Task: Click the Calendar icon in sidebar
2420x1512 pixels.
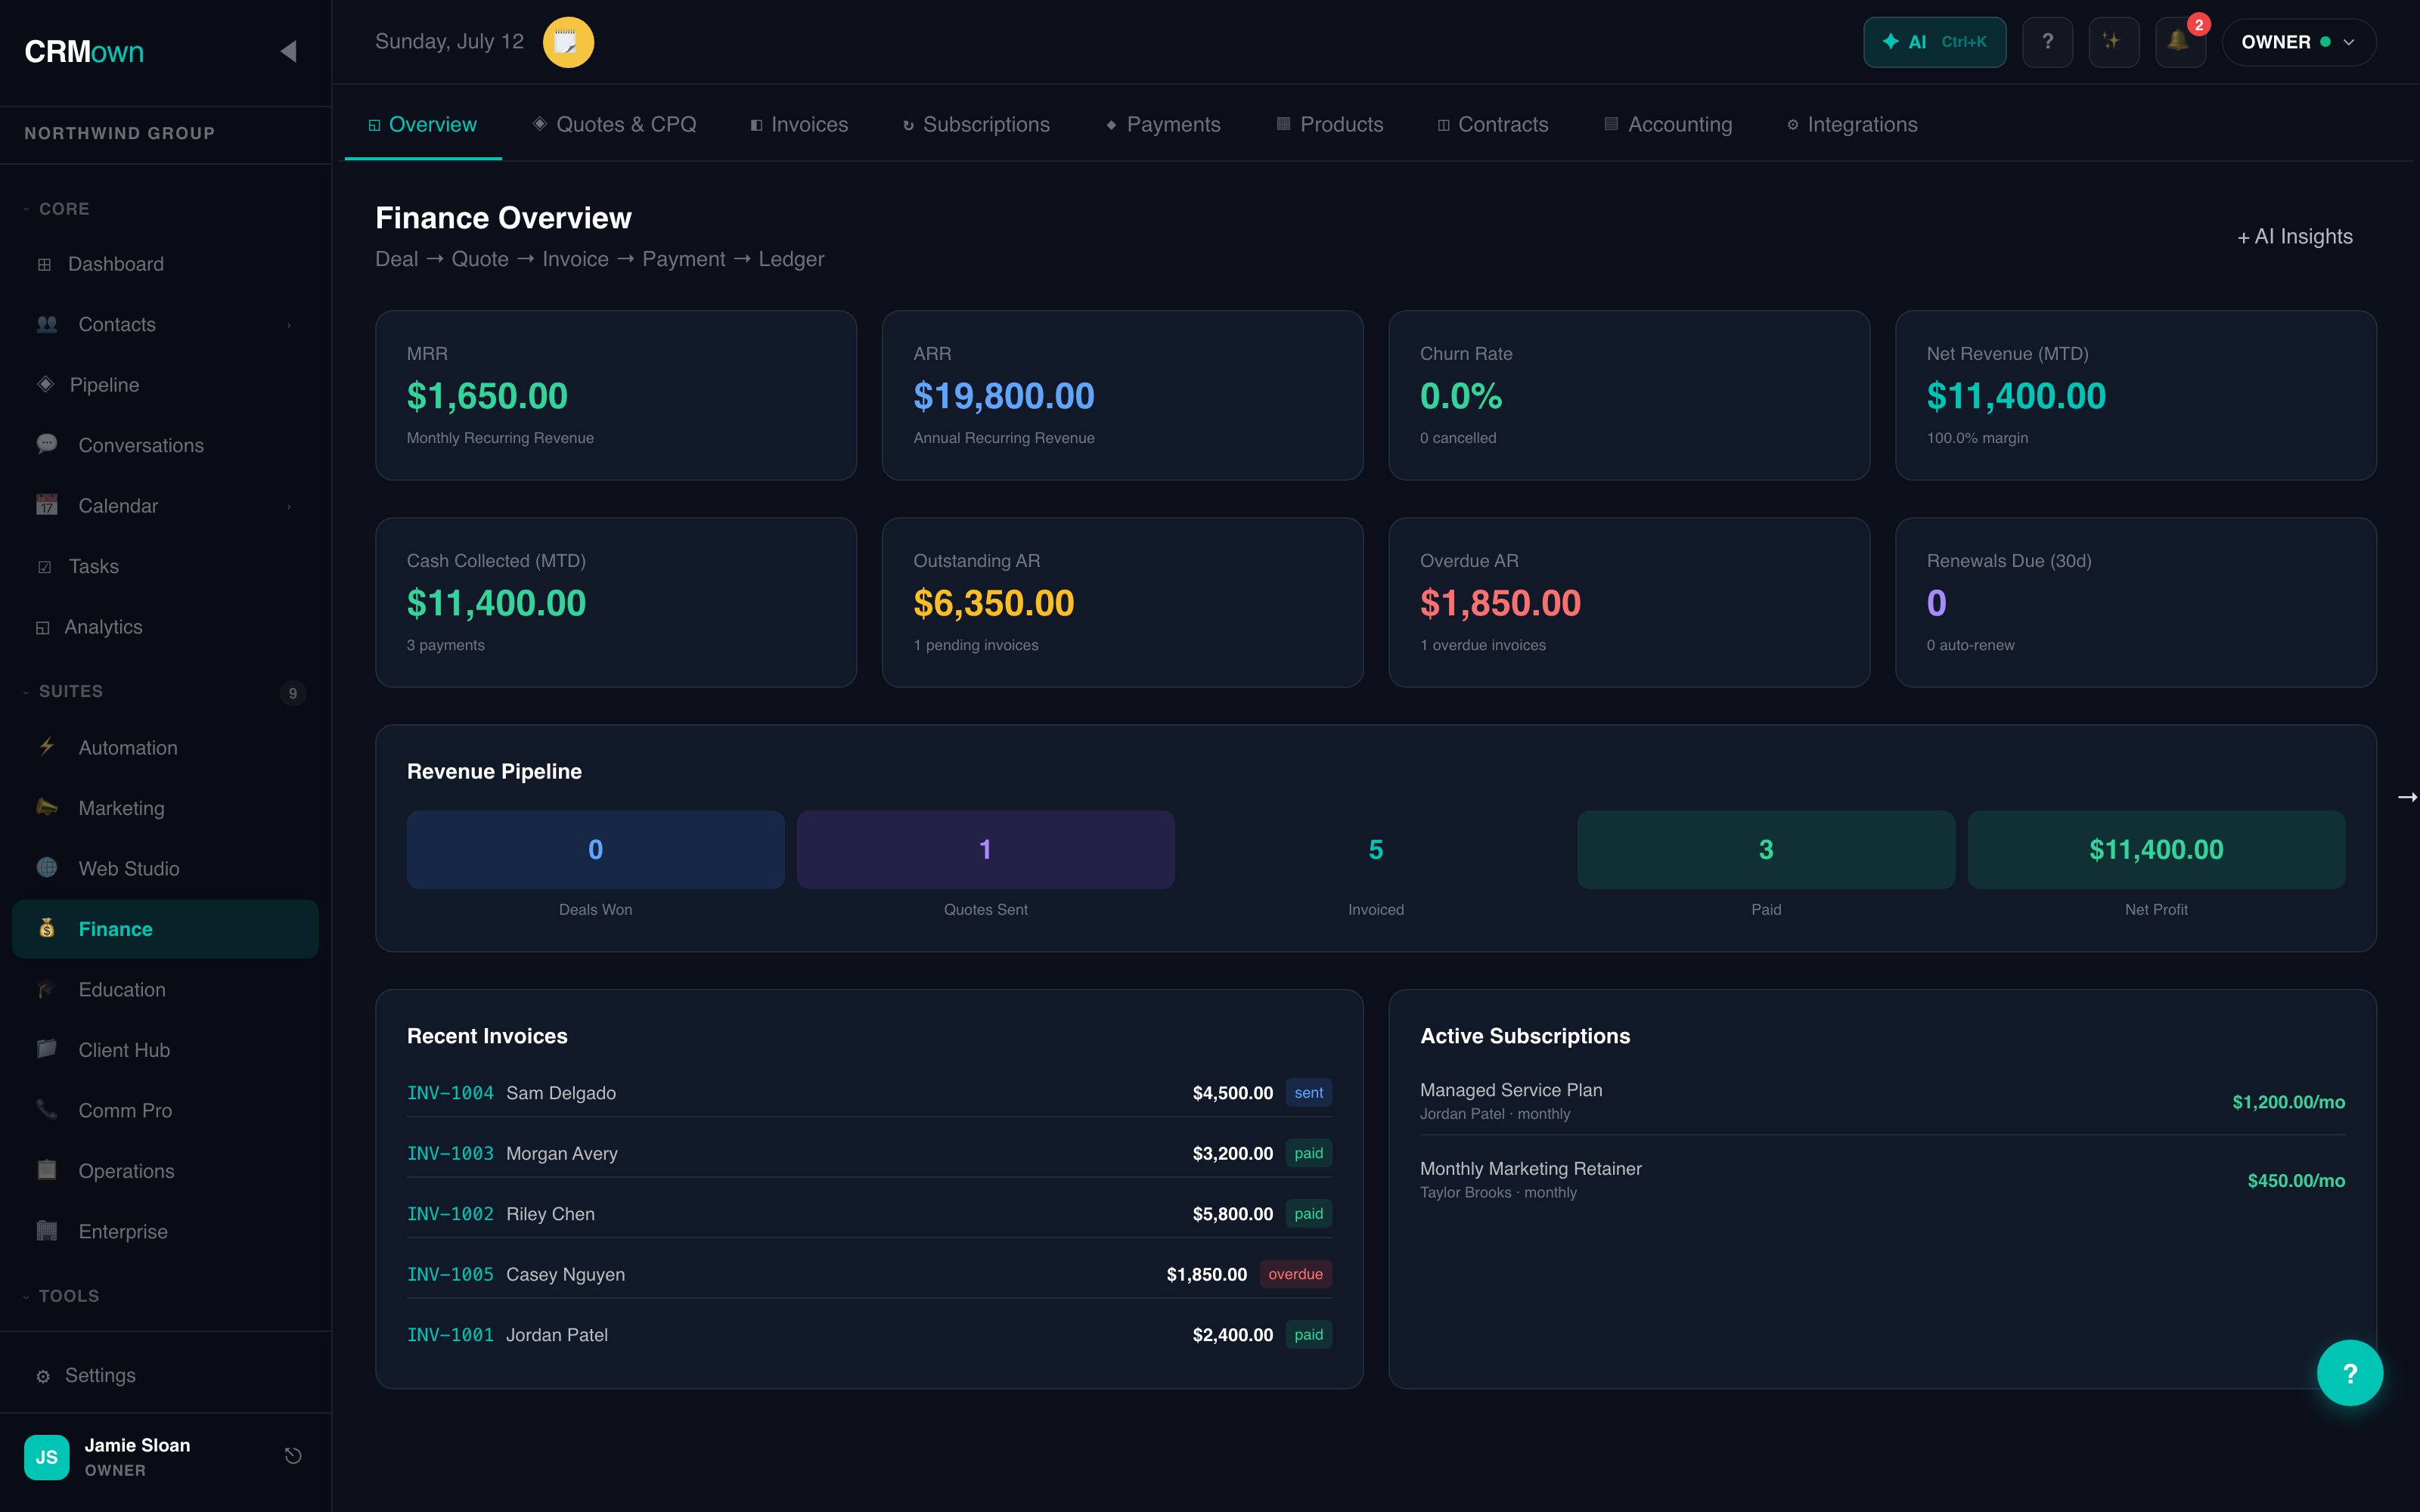Action: [47, 505]
